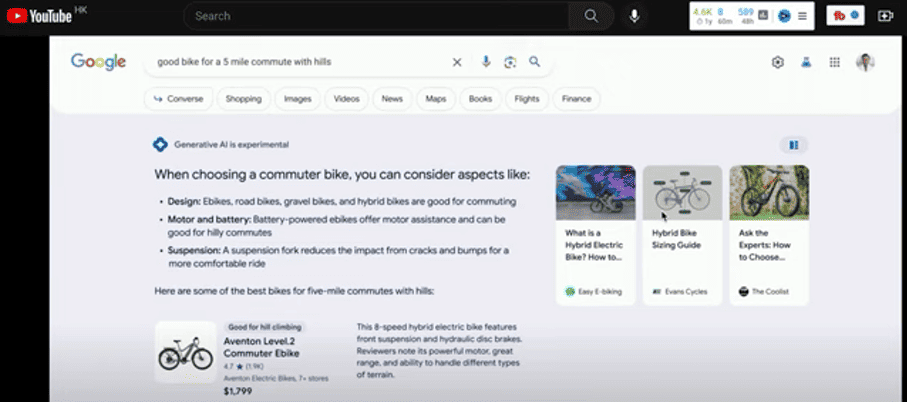Click the $1,799 price
This screenshot has height=402, width=907.
239,392
